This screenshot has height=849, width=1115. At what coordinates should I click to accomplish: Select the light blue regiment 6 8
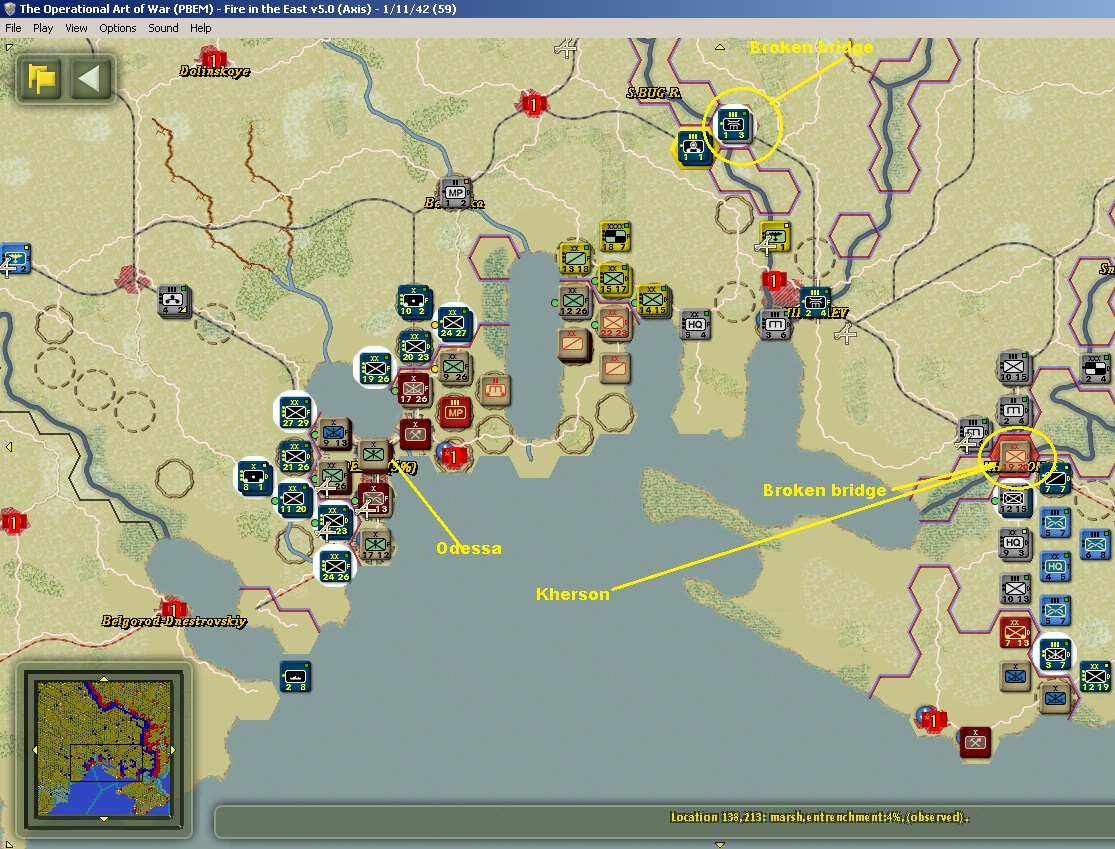[x=1096, y=545]
